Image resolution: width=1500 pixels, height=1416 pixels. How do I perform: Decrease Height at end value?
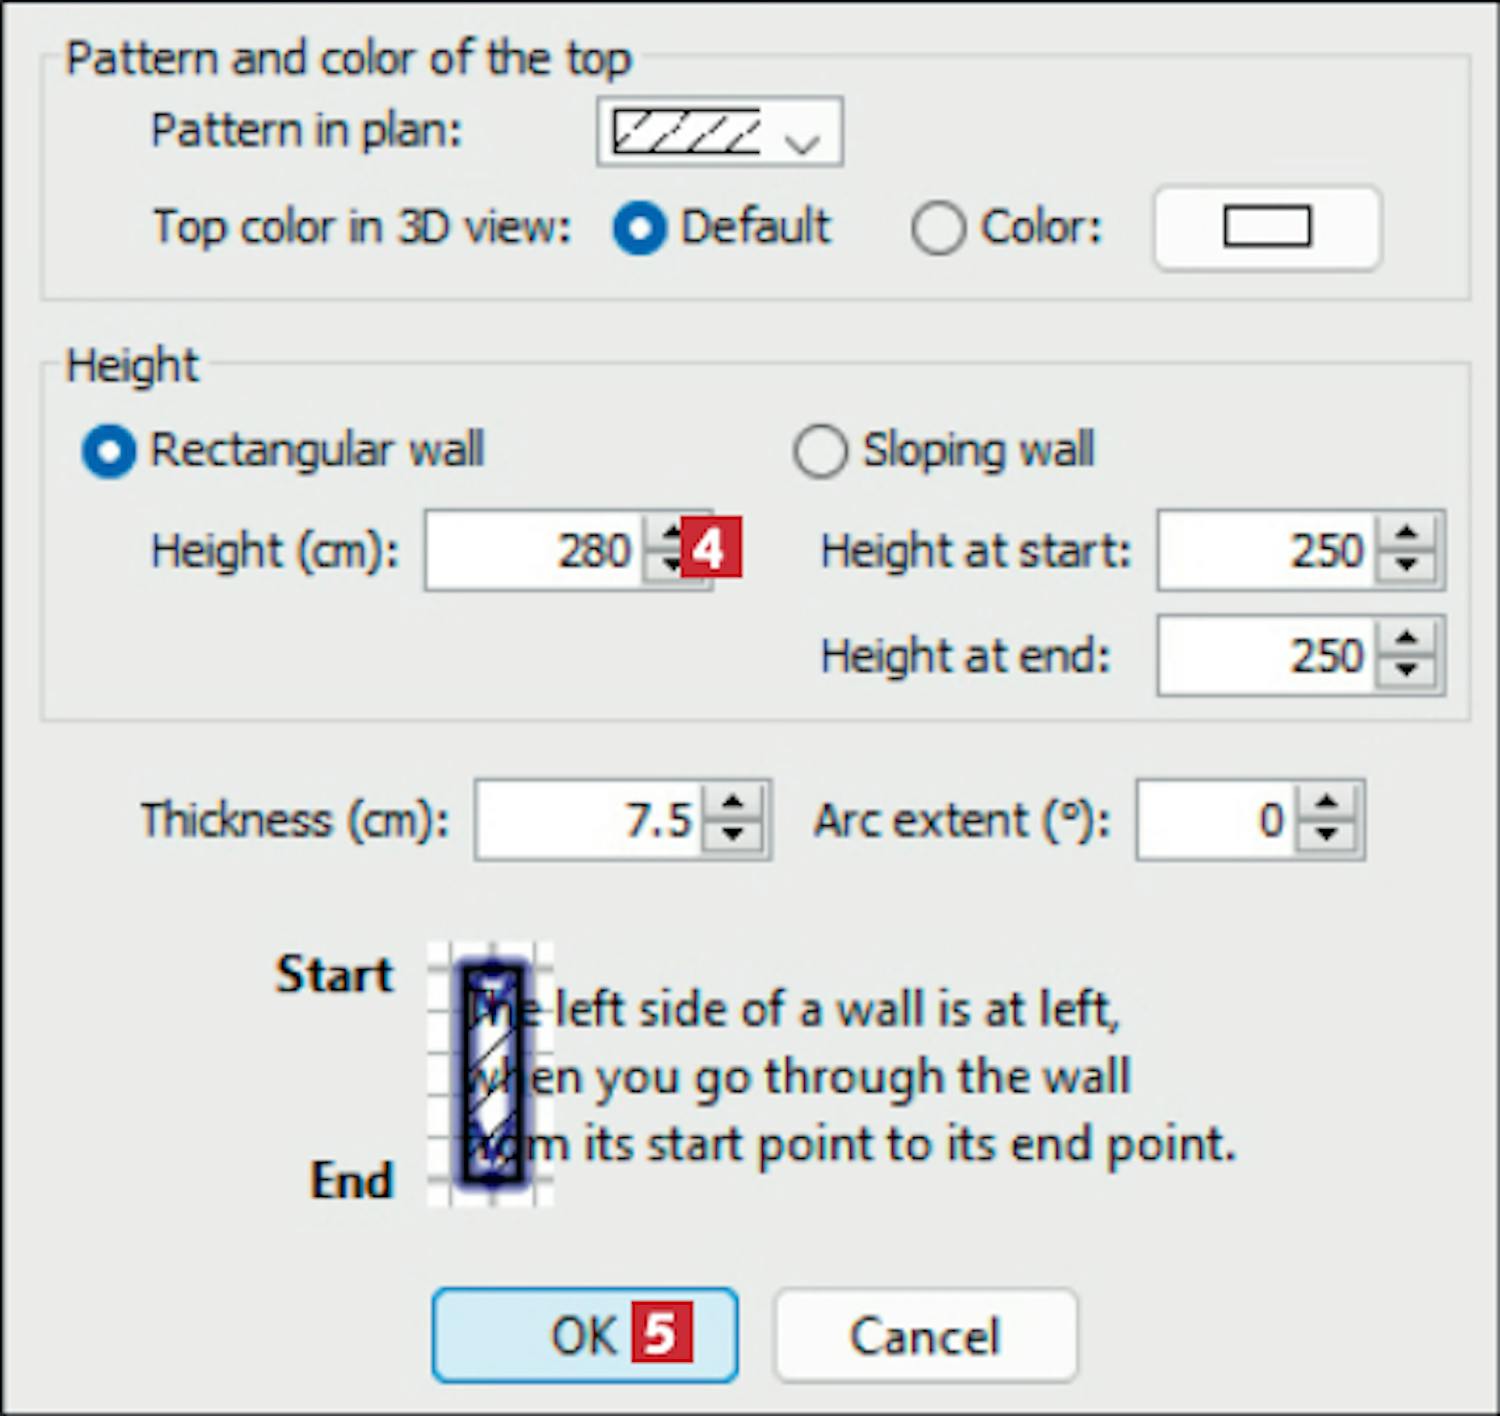click(x=1407, y=673)
